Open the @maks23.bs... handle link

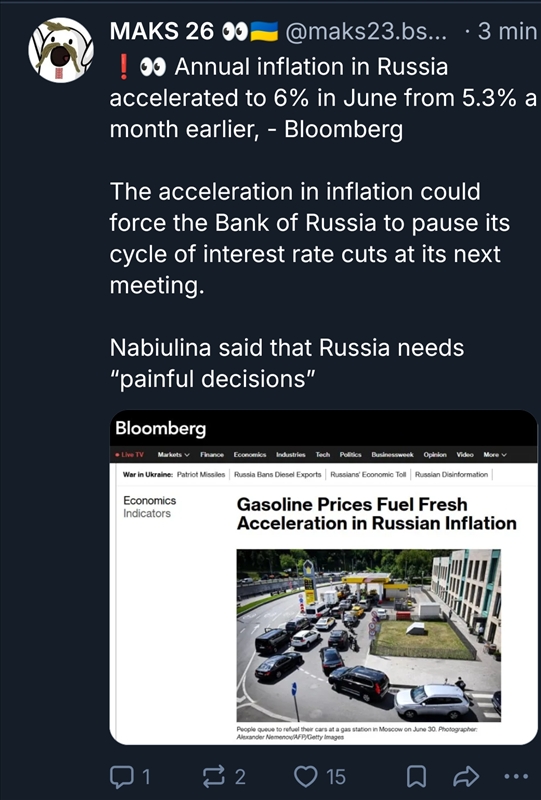(x=365, y=32)
